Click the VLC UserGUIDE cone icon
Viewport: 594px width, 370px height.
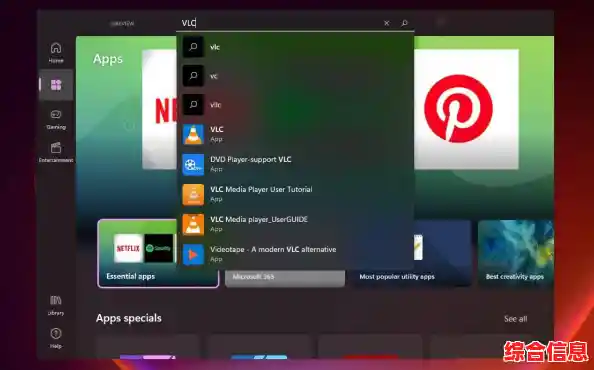193,224
